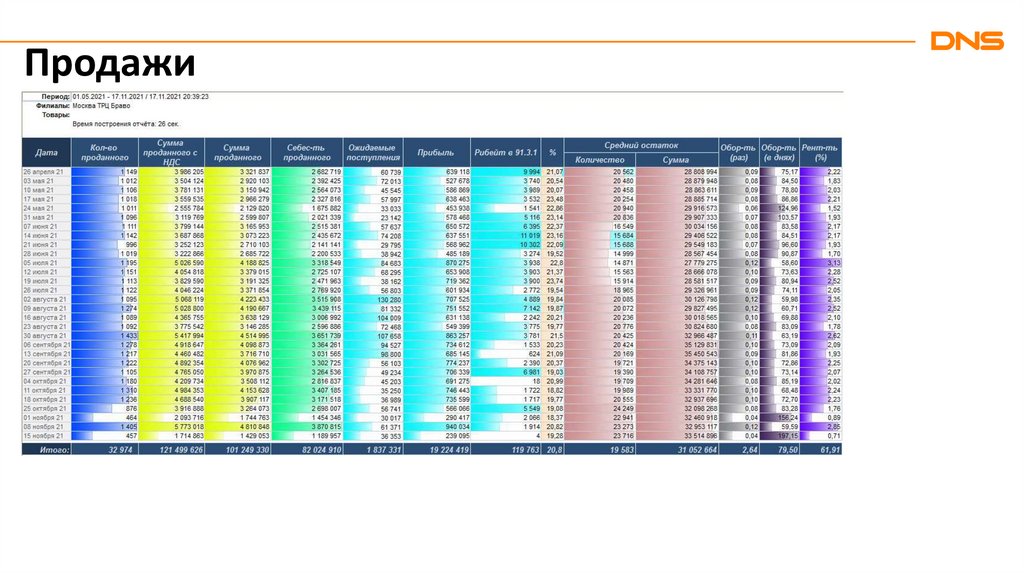
Task: Select the 'Кол-во проданного' column header
Action: click(x=104, y=152)
